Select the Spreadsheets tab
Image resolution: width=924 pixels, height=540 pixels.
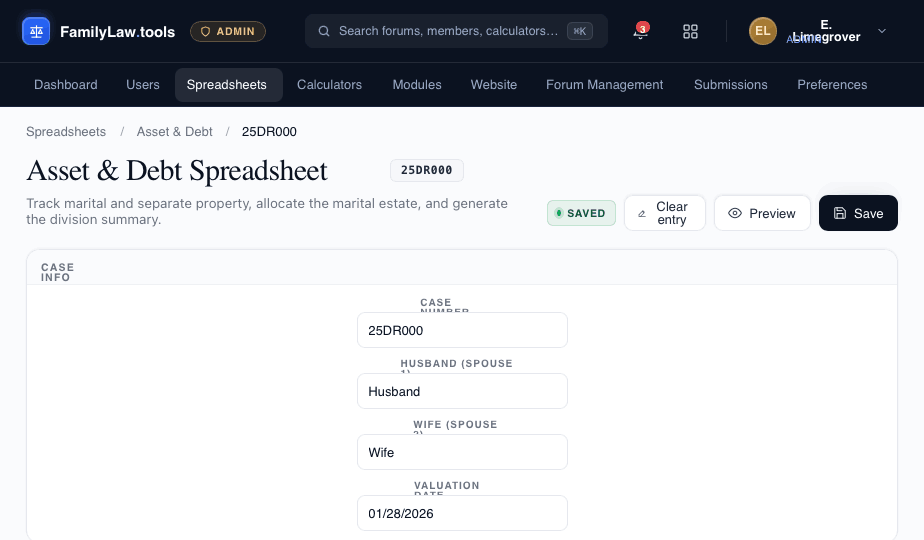click(x=227, y=85)
